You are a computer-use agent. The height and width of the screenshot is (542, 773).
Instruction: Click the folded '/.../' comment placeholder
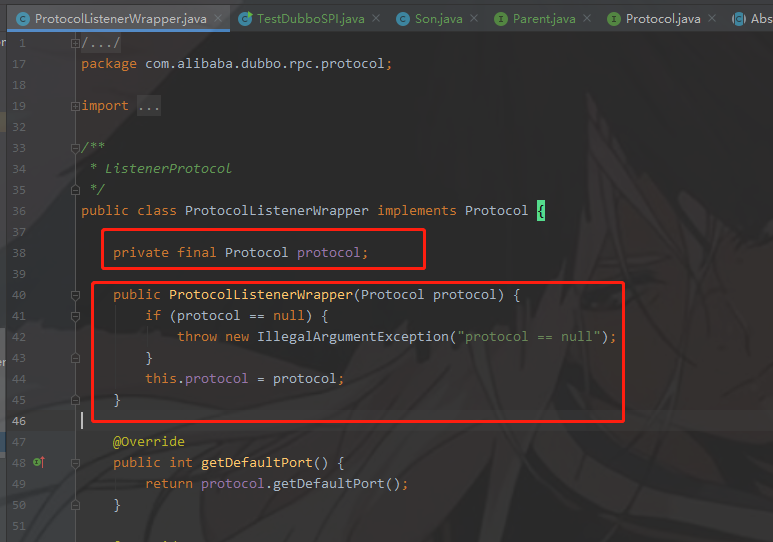tap(101, 43)
